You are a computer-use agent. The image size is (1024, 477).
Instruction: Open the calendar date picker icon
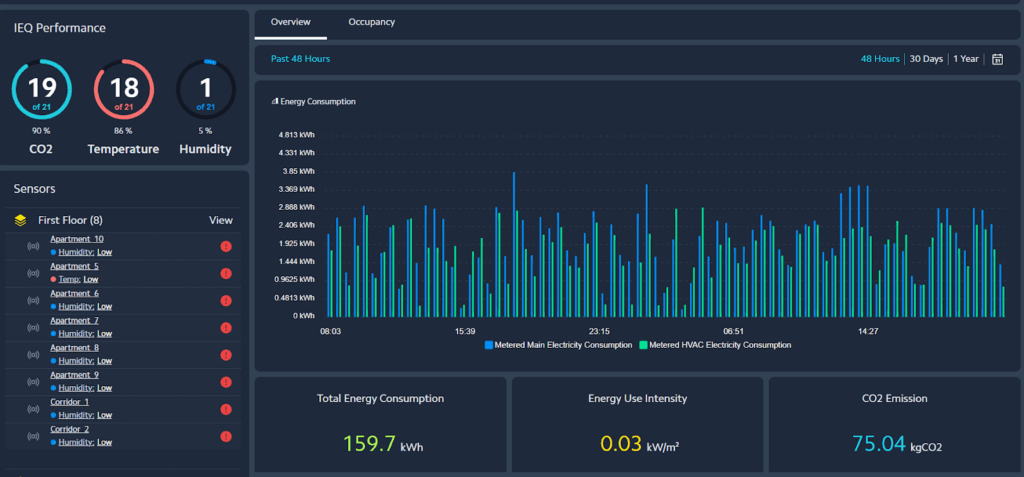point(997,59)
